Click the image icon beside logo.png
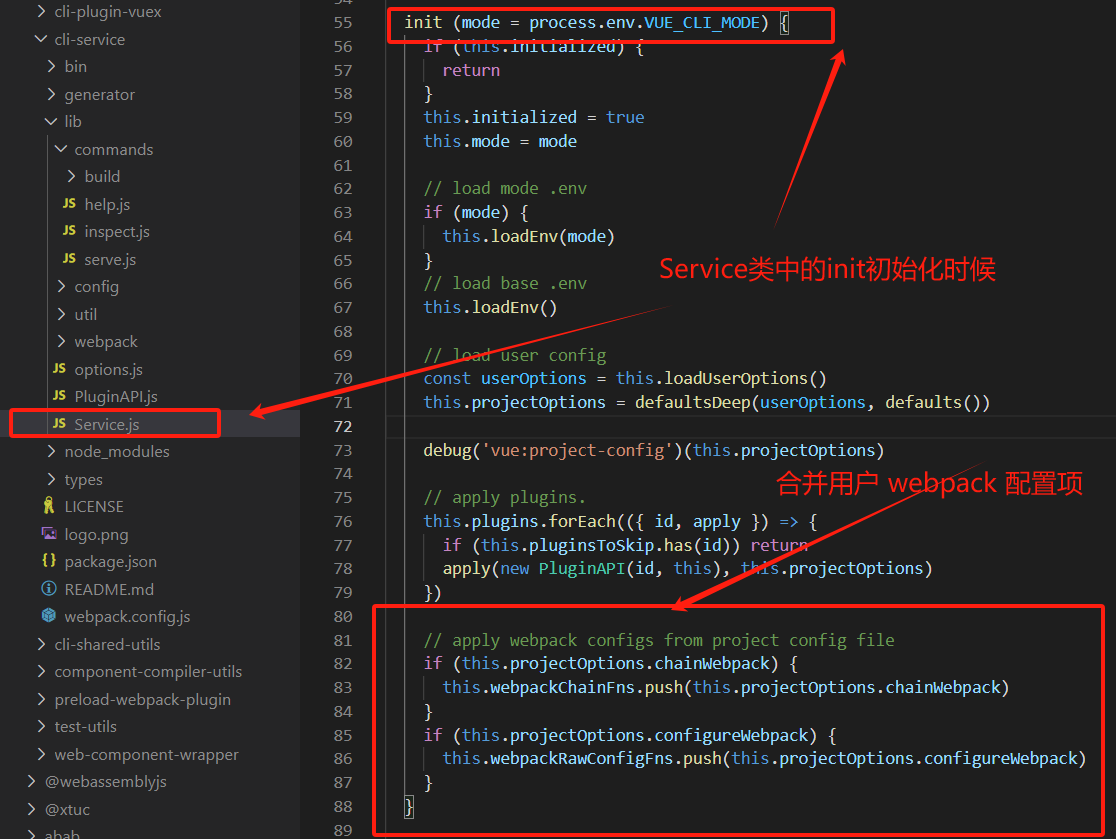 click(49, 534)
